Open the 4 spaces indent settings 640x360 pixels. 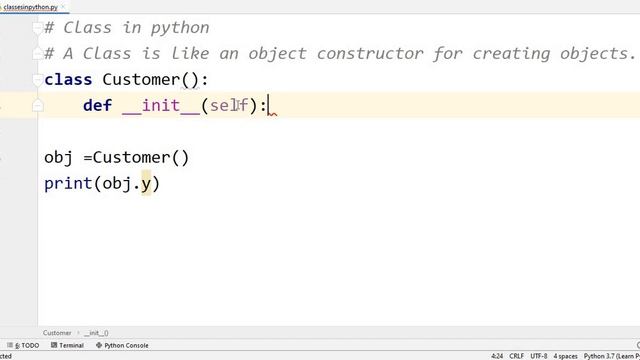click(x=565, y=356)
